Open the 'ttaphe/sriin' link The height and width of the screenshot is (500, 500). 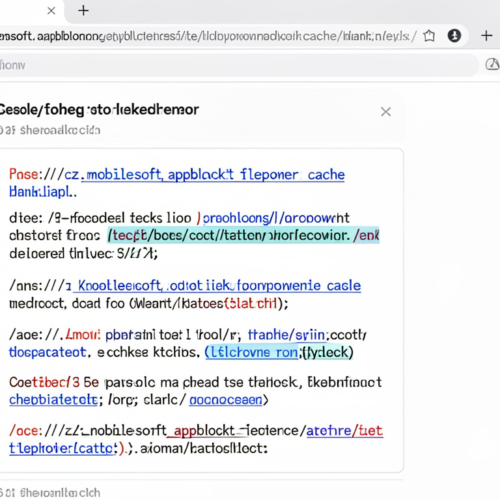click(286, 335)
